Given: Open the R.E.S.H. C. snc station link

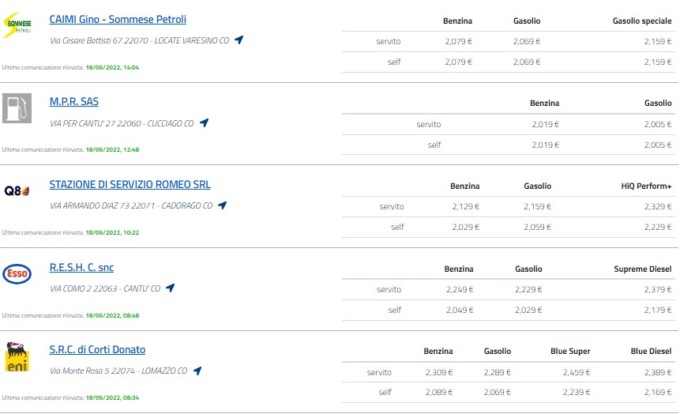Looking at the screenshot, I should (x=82, y=267).
